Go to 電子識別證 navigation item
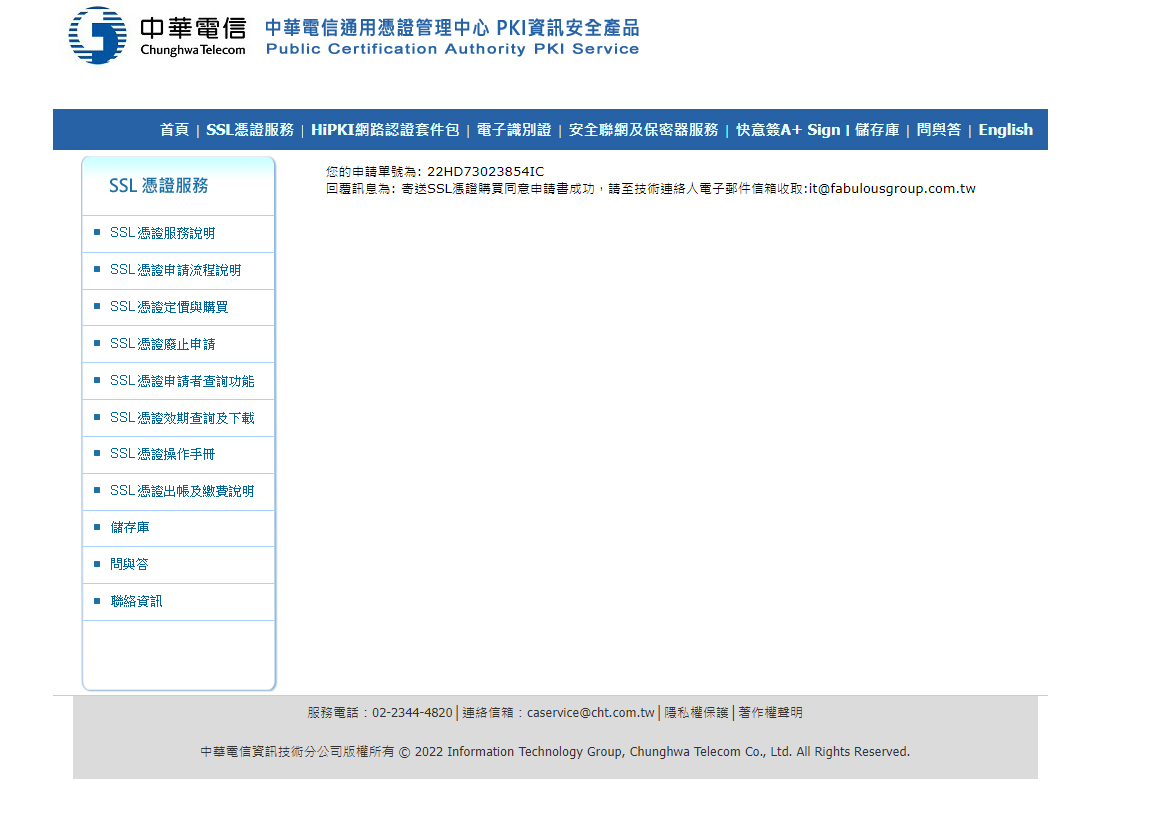Screen dimensions: 1157x836 click(x=514, y=130)
